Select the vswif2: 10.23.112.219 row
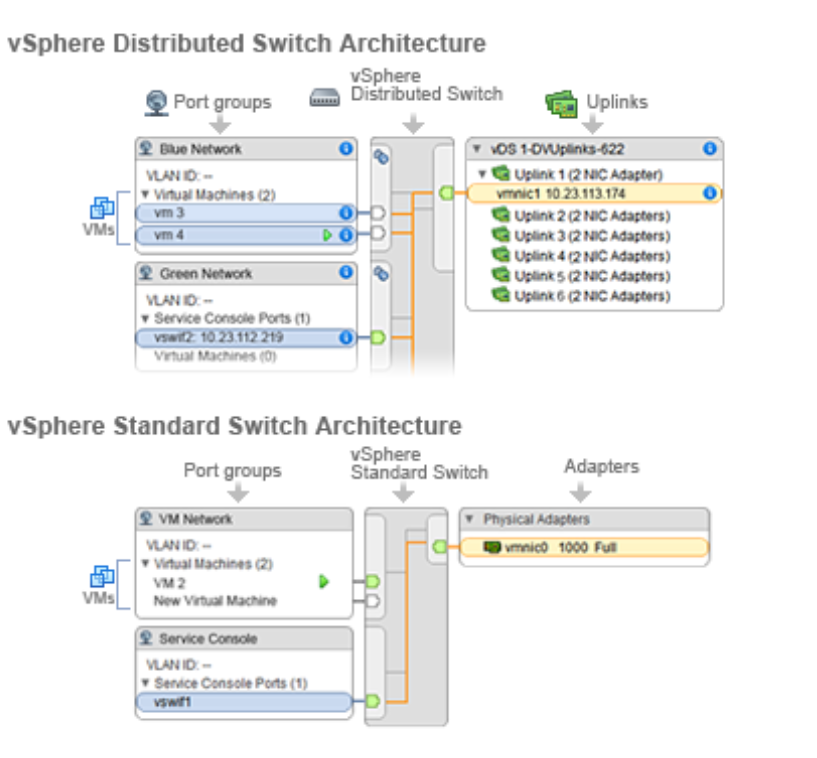 pyautogui.click(x=246, y=338)
